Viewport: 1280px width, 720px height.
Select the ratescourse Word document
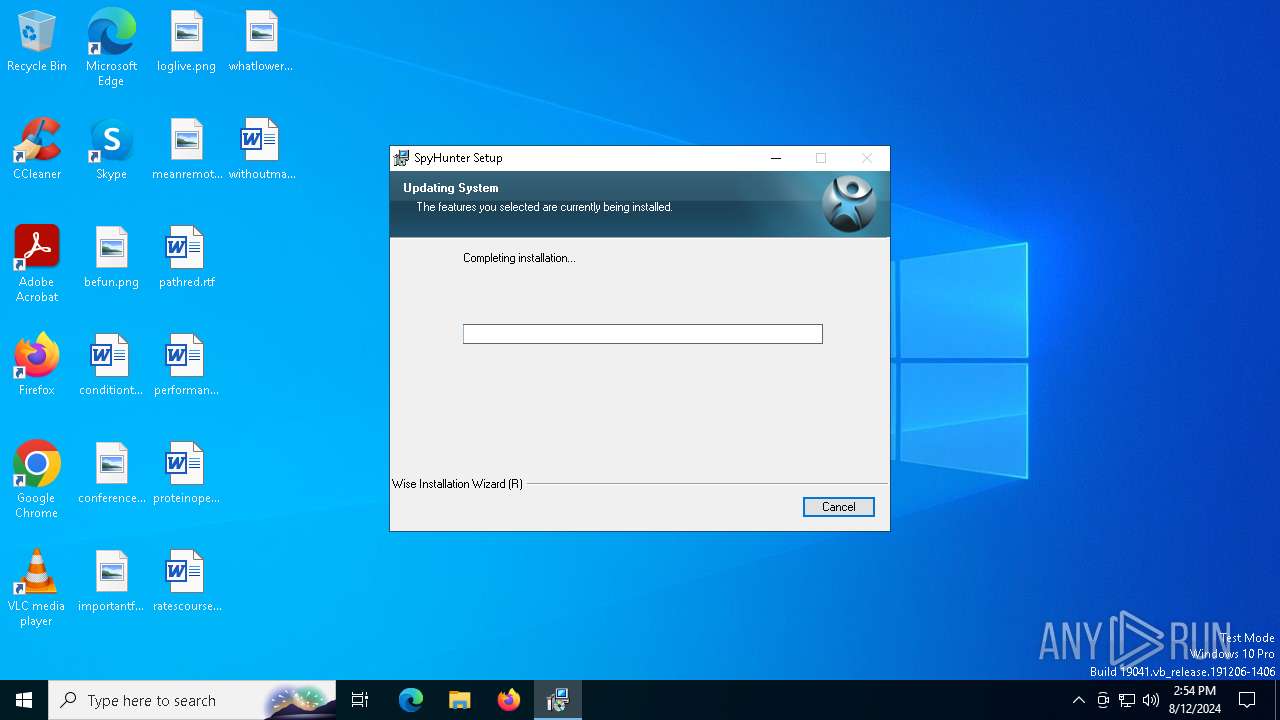(x=187, y=582)
